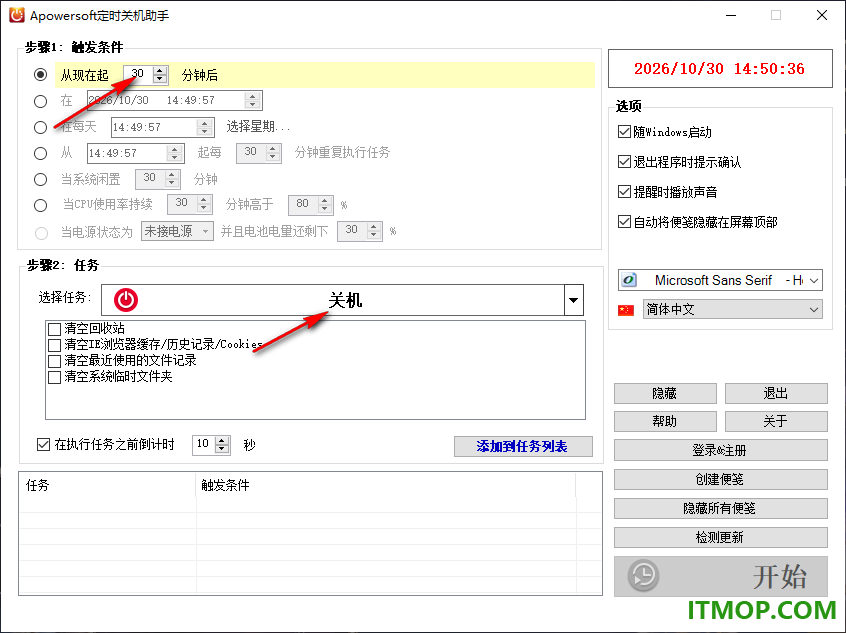Click the 选择星期... link text
Viewport: 846px width, 633px height.
(258, 127)
